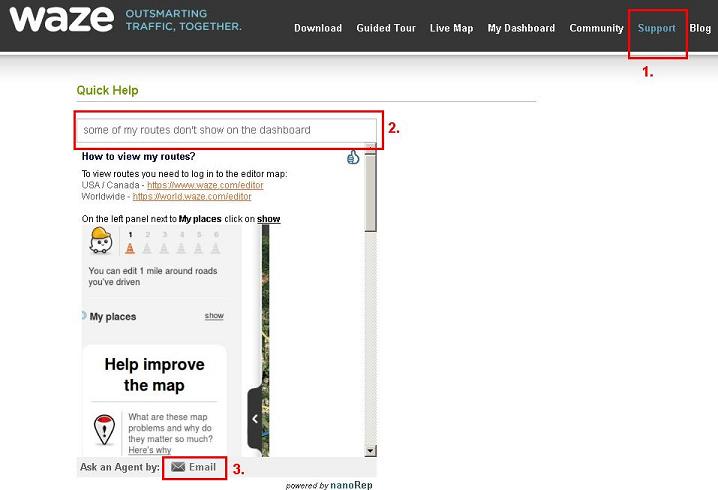The image size is (718, 490).
Task: Open the Support menu item
Action: pos(657,28)
